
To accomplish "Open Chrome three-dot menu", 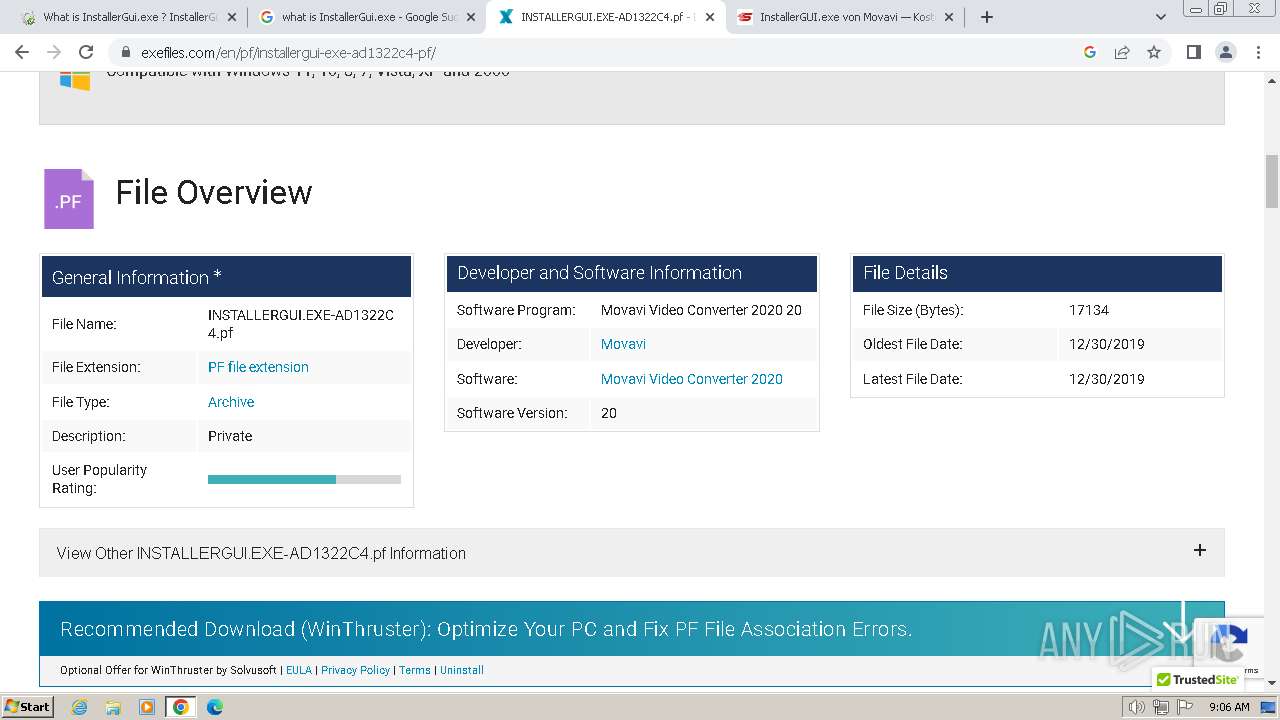I will coord(1259,52).
